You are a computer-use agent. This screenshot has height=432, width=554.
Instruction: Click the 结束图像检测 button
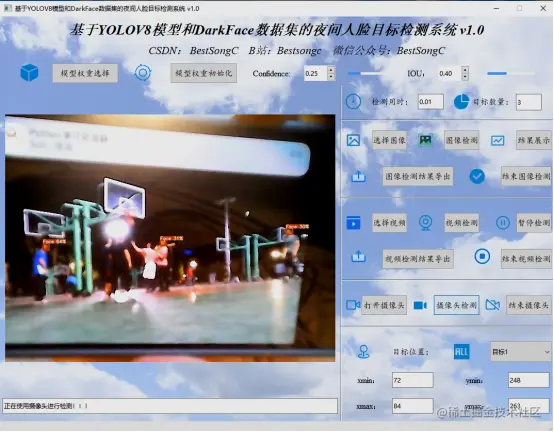click(x=526, y=176)
